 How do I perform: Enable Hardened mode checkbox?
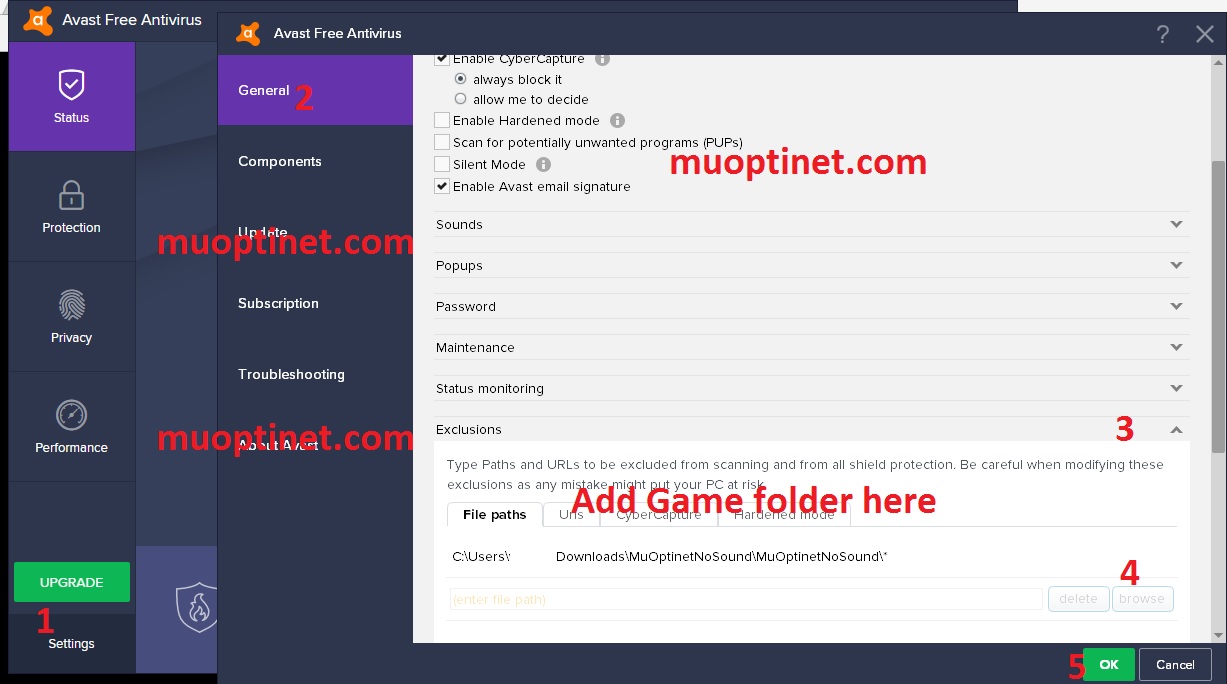(x=442, y=120)
